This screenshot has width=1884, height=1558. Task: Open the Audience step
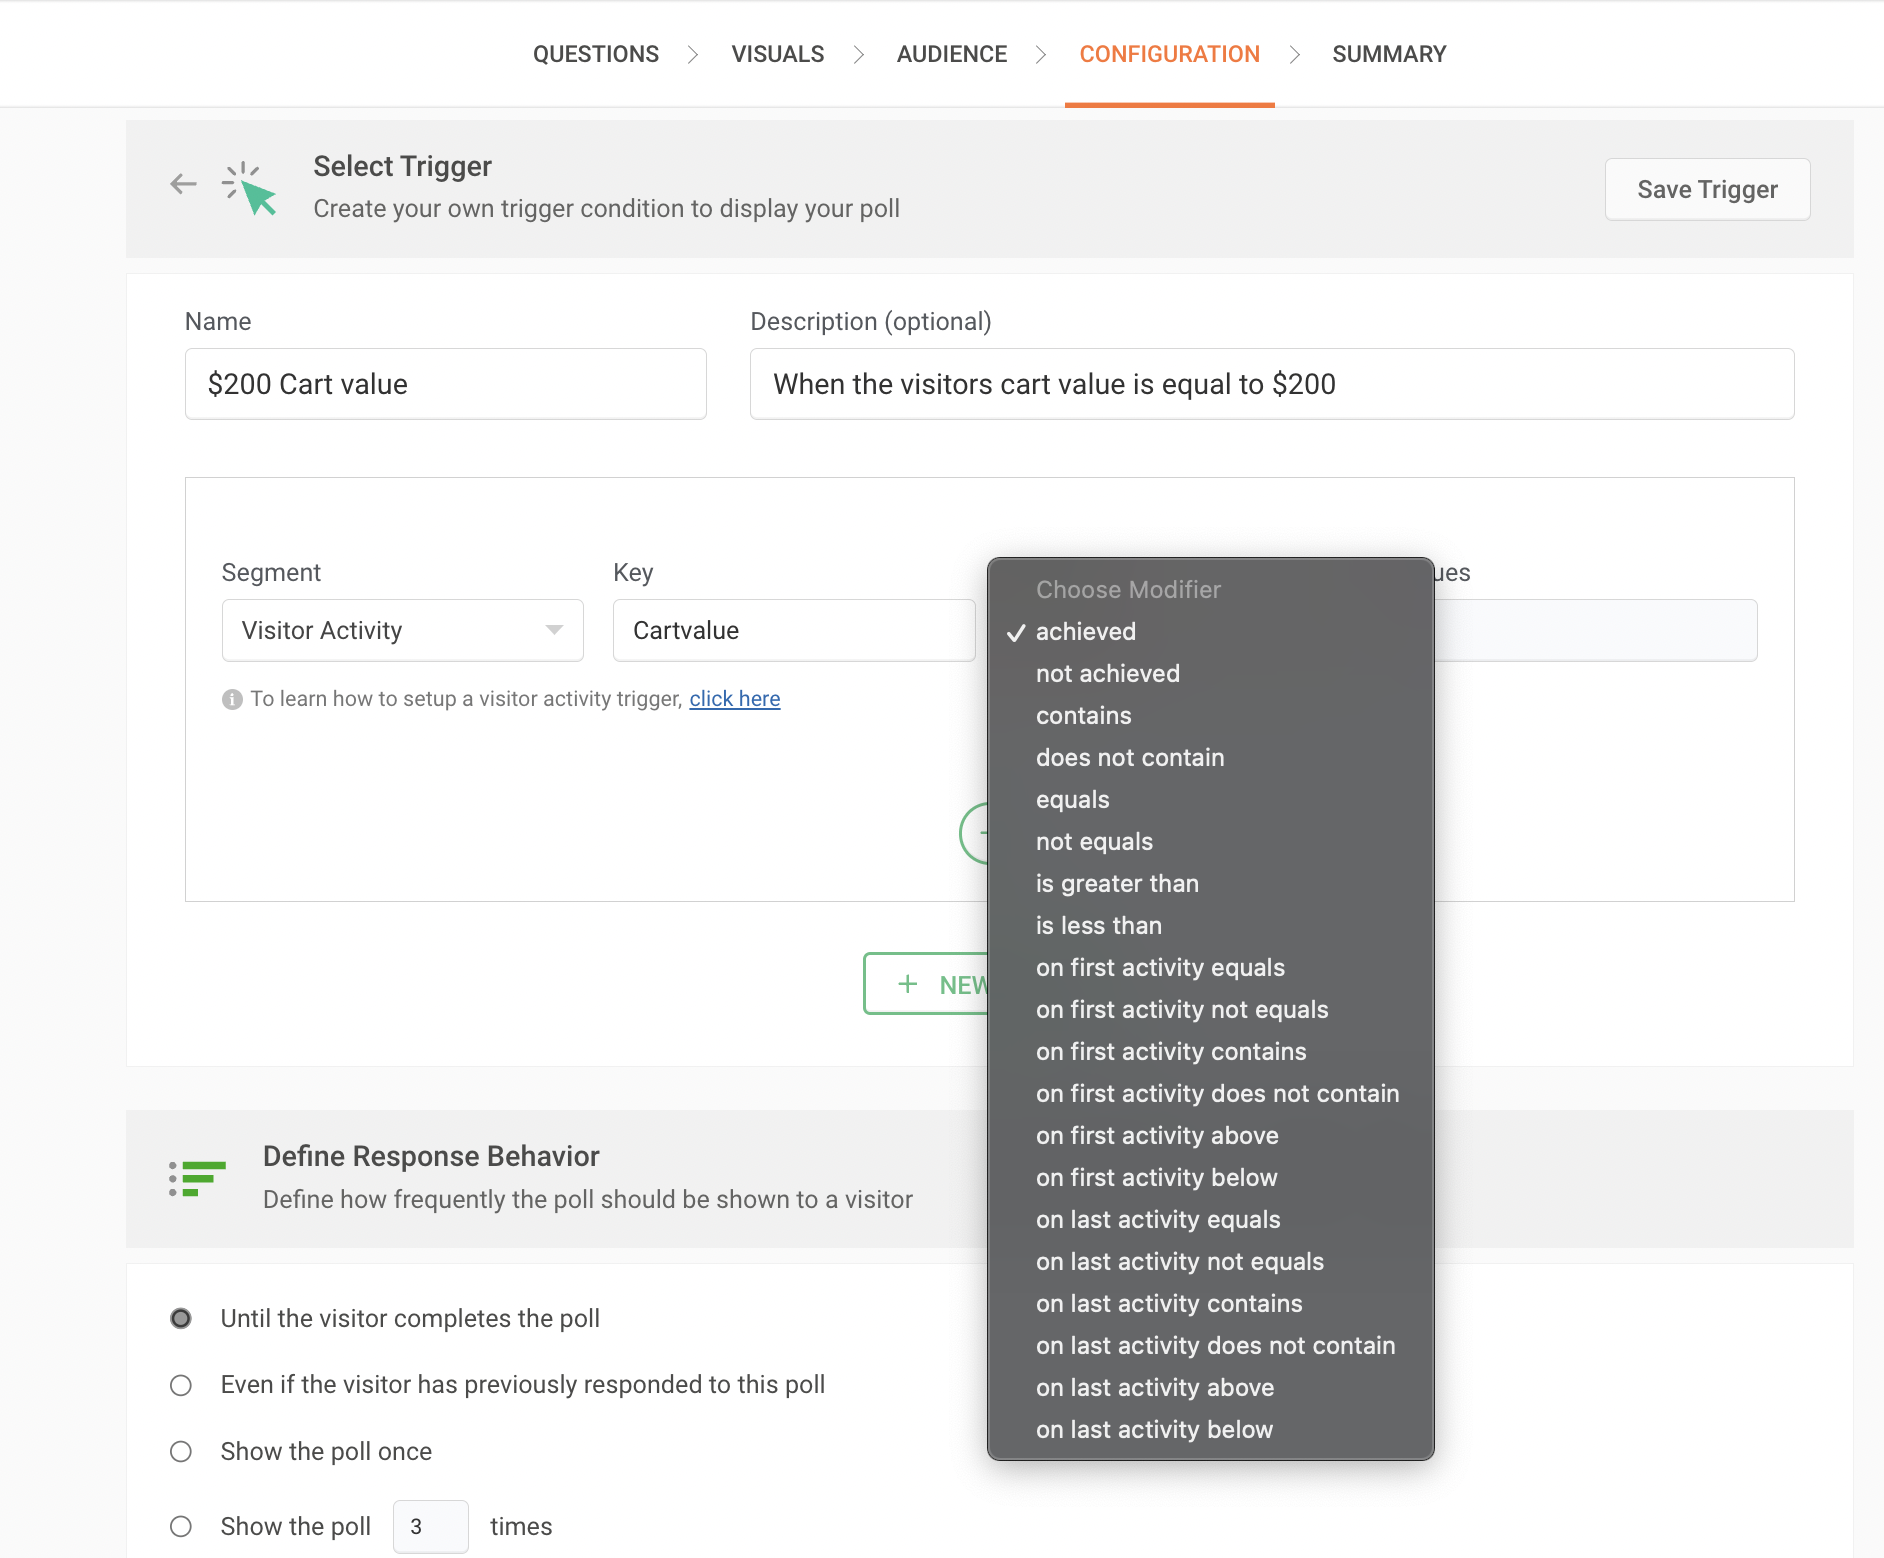point(951,54)
